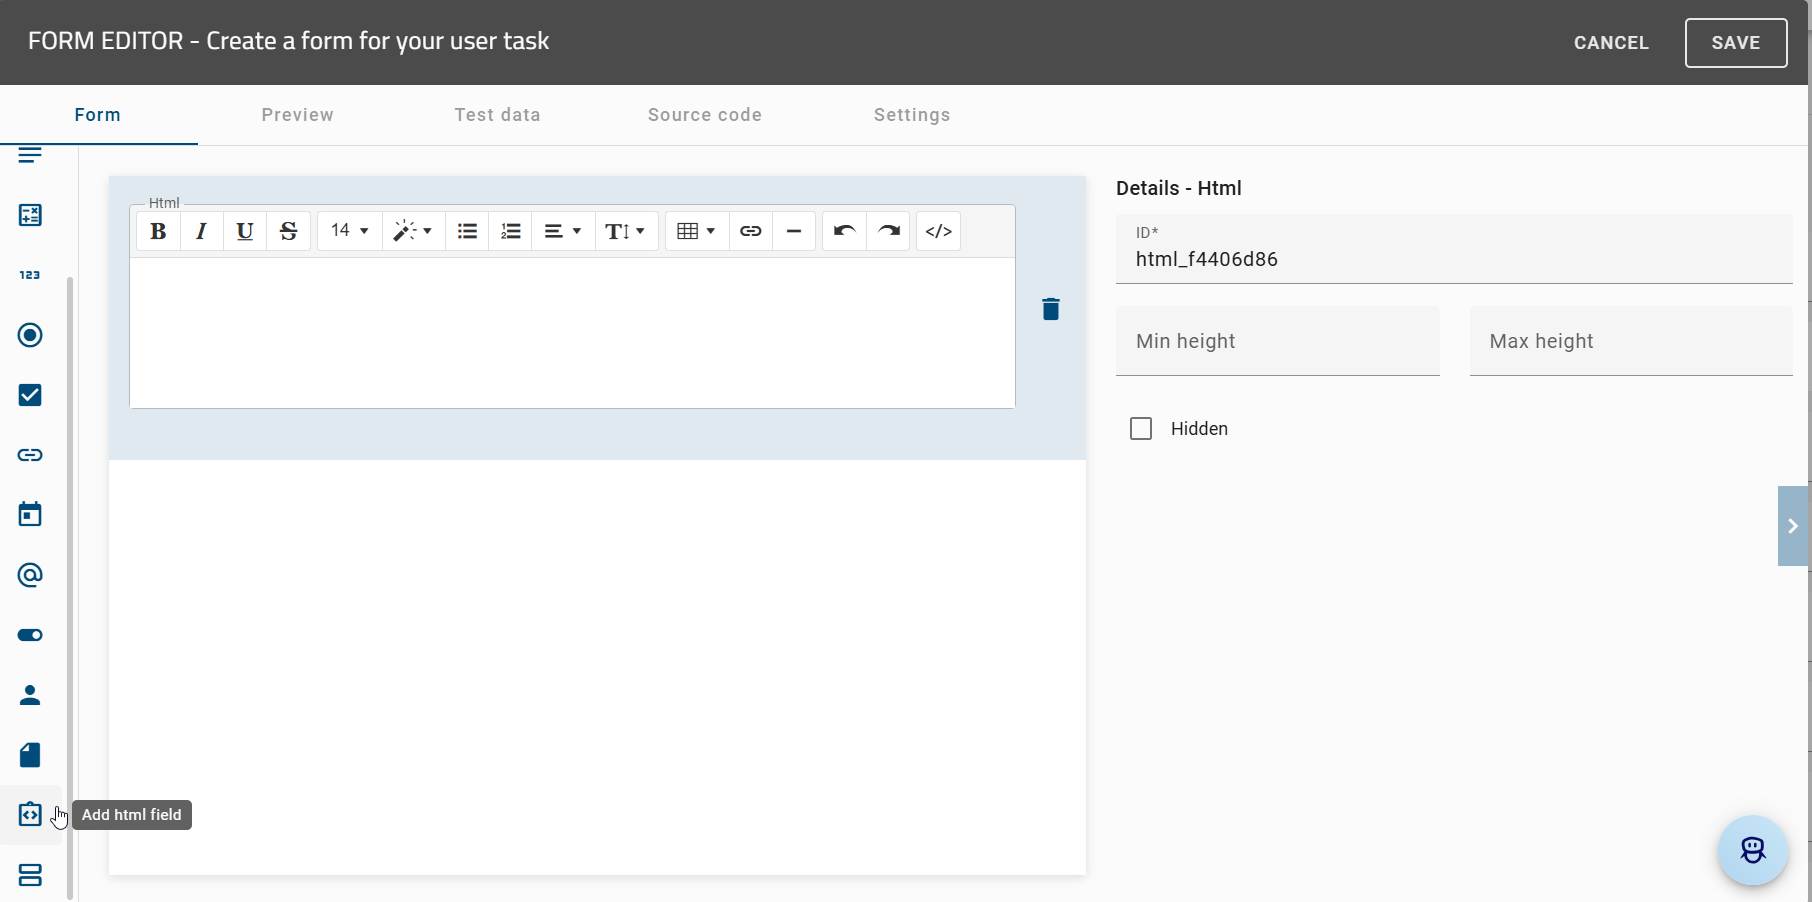
Task: Toggle strikethrough formatting
Action: point(288,231)
